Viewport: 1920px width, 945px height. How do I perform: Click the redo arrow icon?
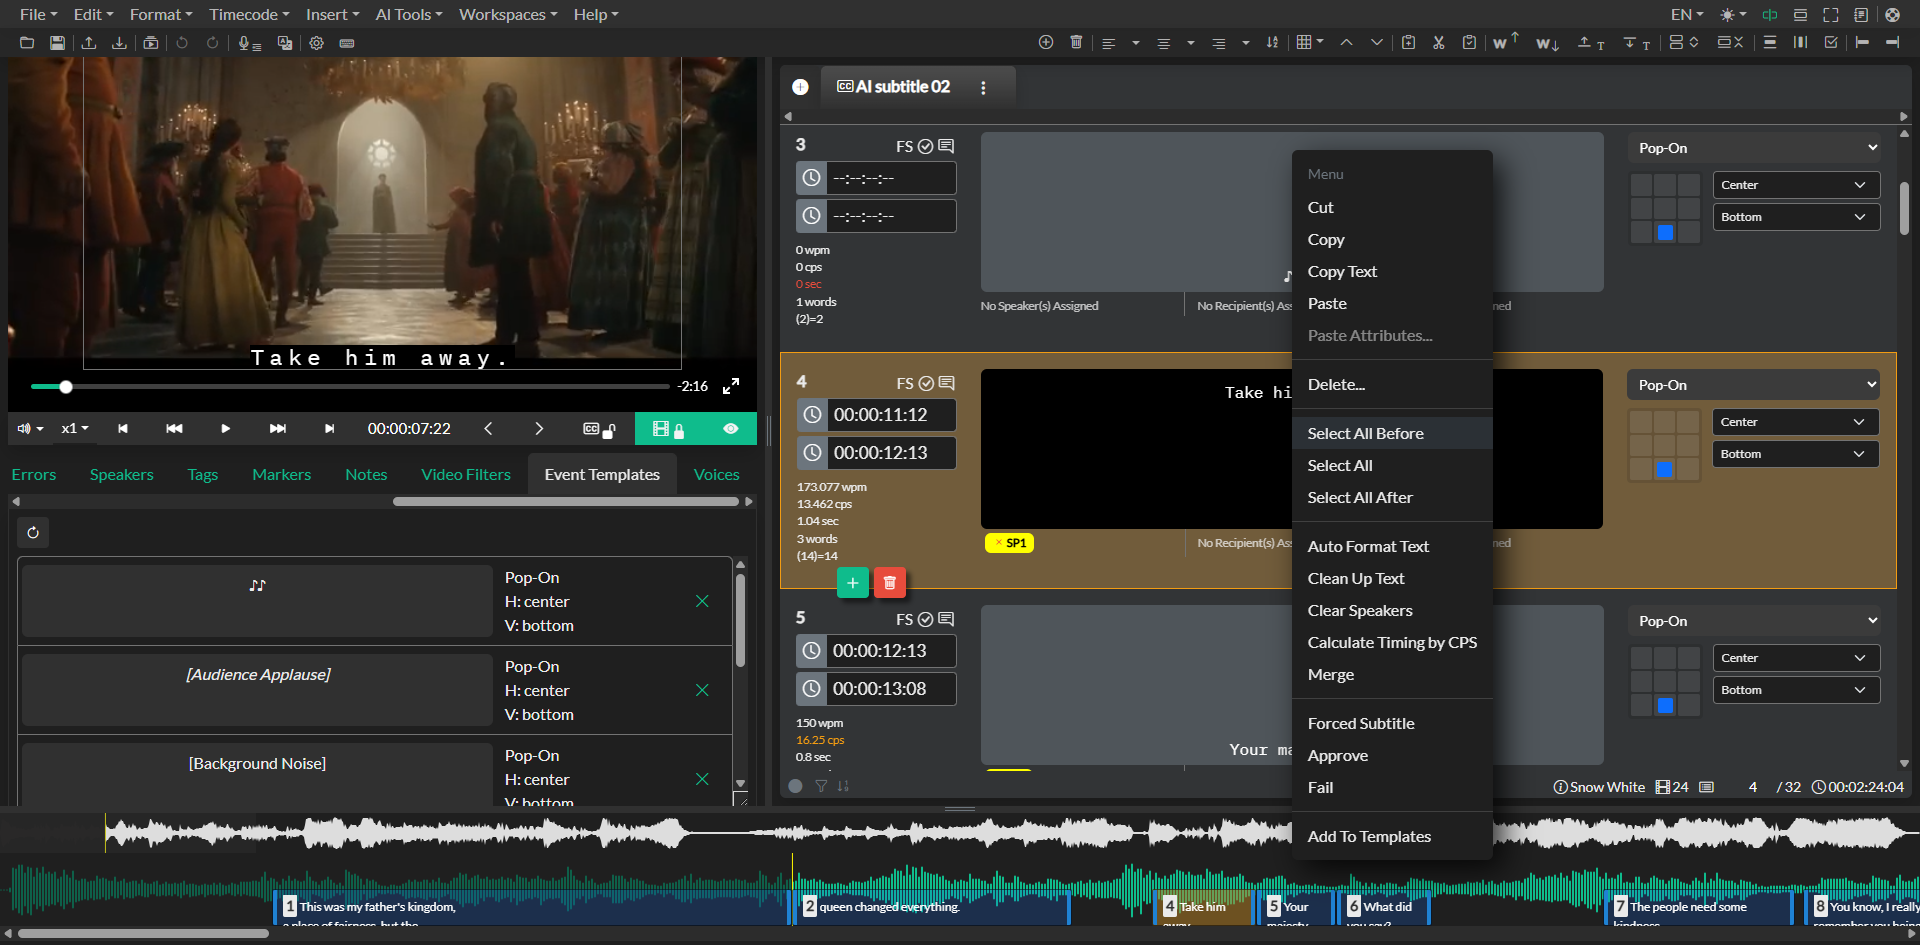tap(212, 43)
